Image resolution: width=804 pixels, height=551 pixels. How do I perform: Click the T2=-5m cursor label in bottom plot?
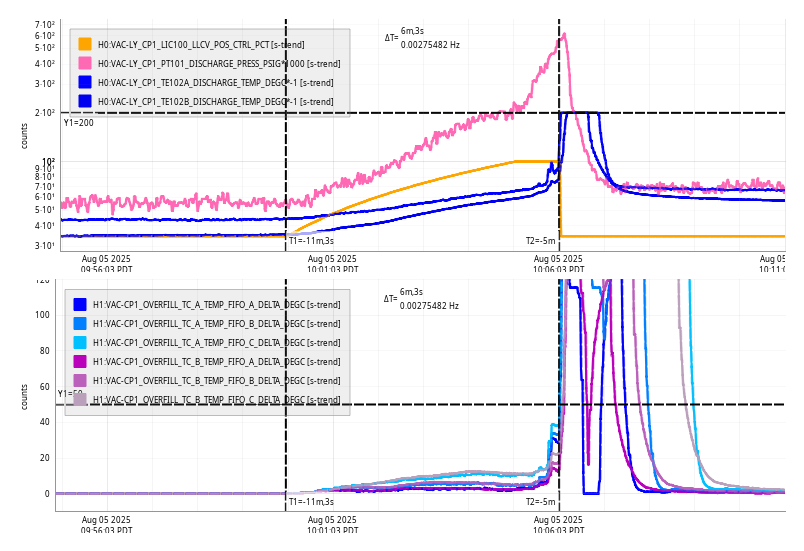[540, 502]
